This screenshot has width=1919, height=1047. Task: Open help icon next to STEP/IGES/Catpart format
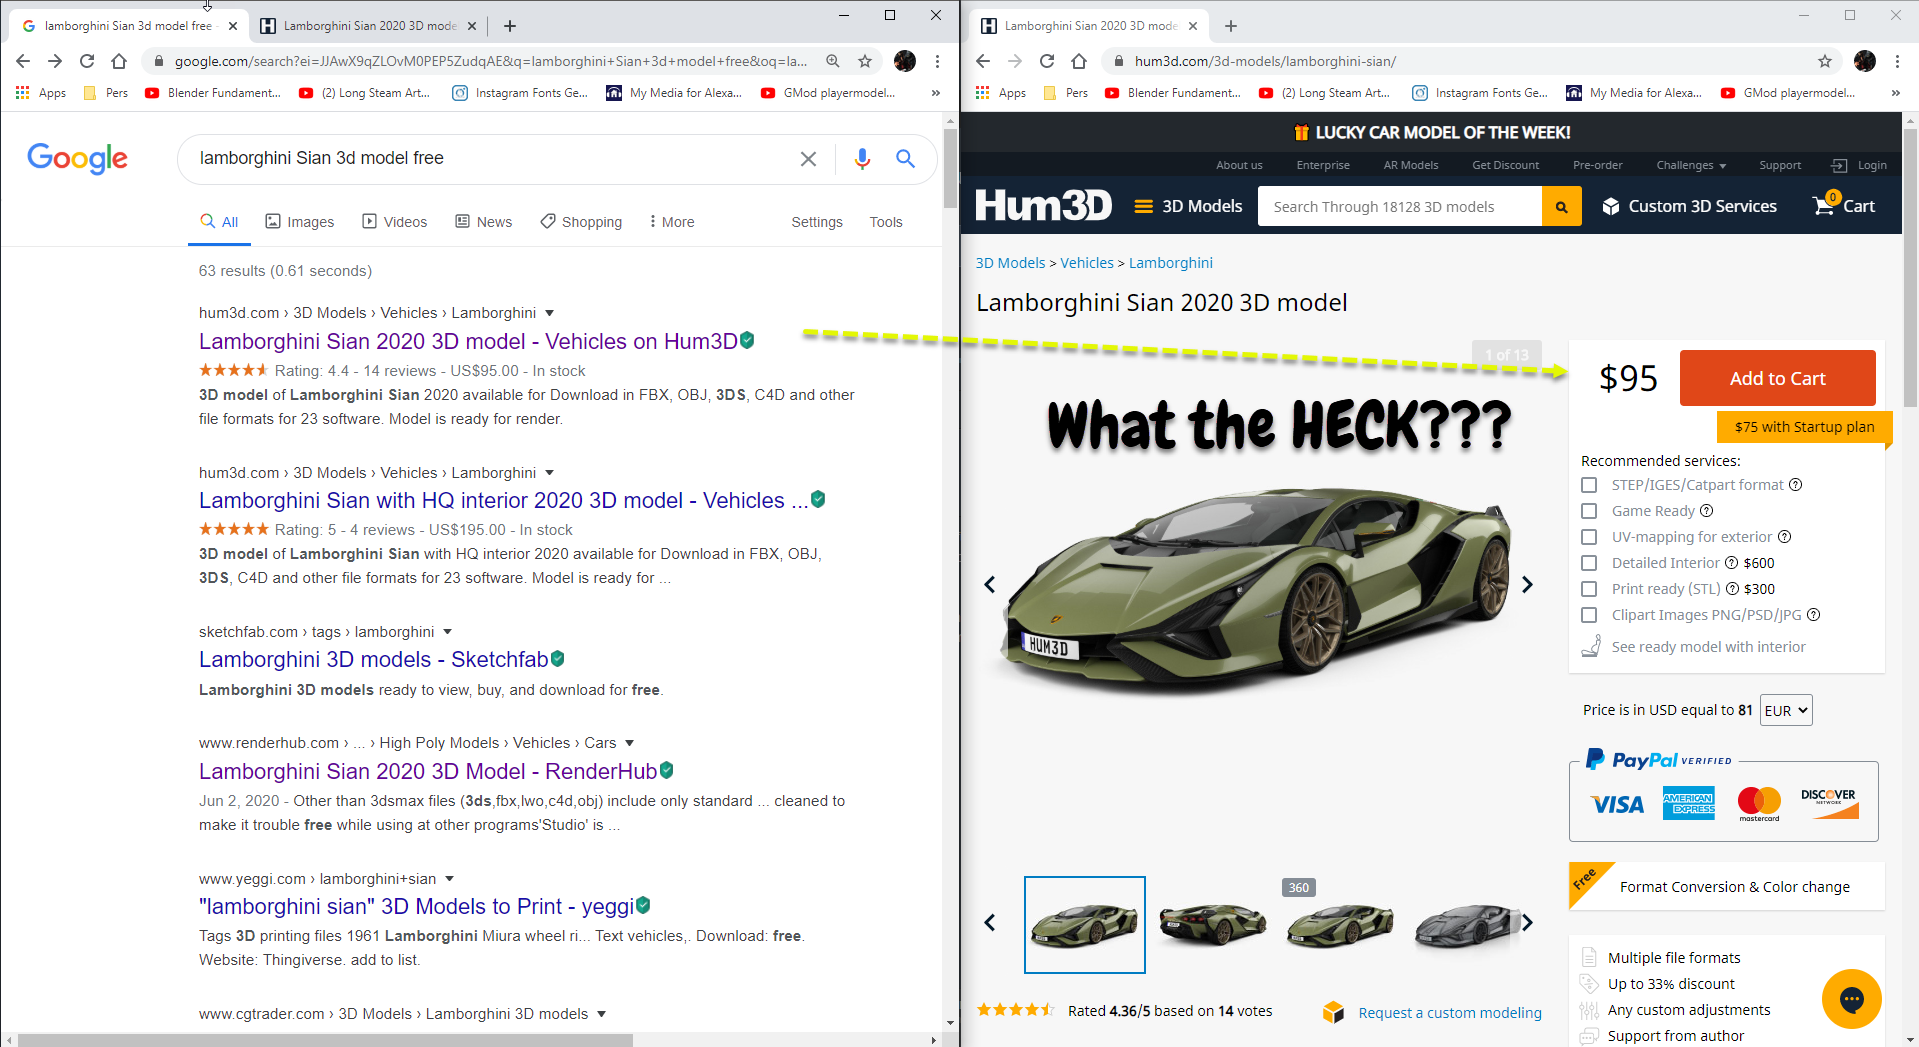1795,484
